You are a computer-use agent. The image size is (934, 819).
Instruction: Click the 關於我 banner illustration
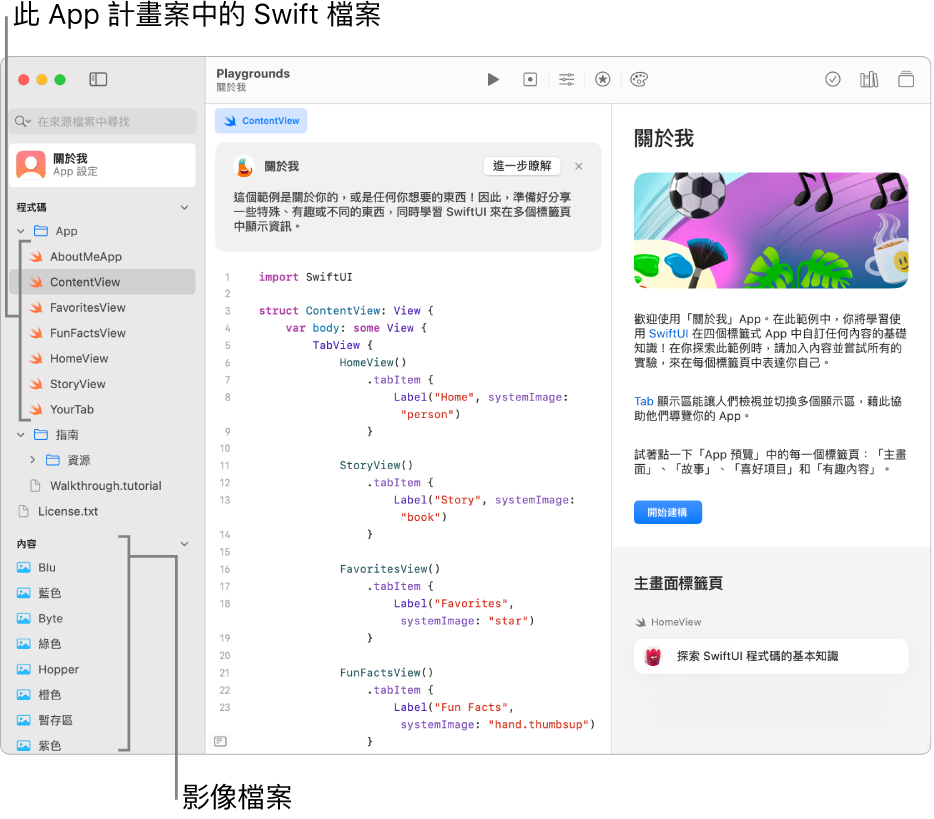[x=771, y=231]
